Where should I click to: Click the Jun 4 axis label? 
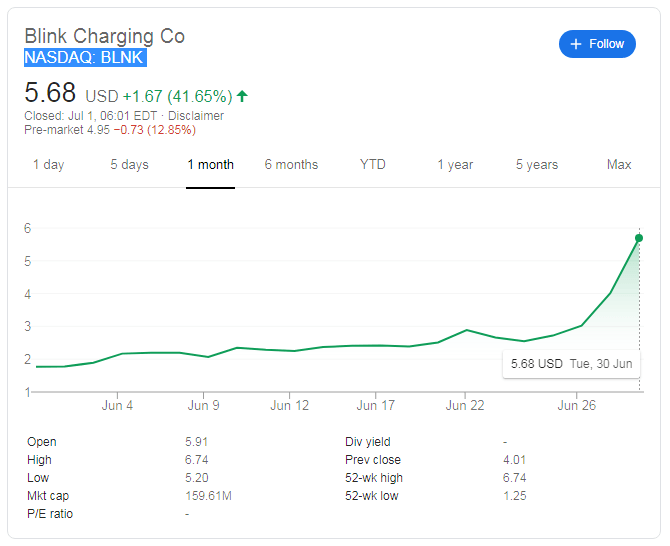click(118, 405)
